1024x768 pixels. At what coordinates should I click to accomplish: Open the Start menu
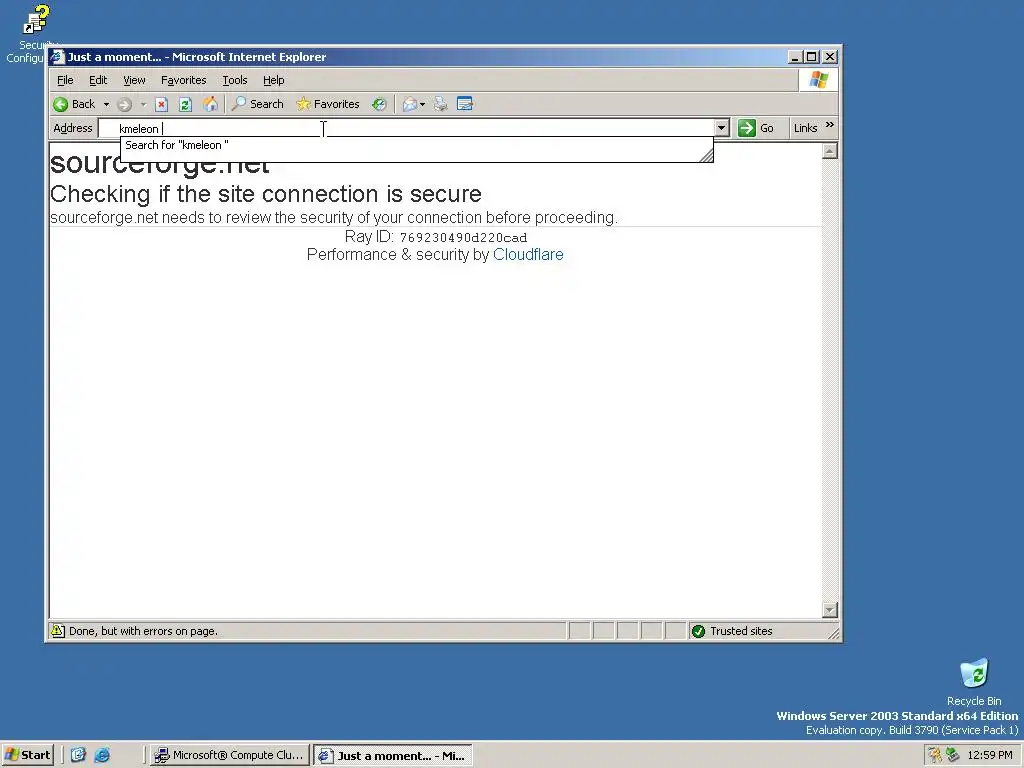[x=27, y=755]
